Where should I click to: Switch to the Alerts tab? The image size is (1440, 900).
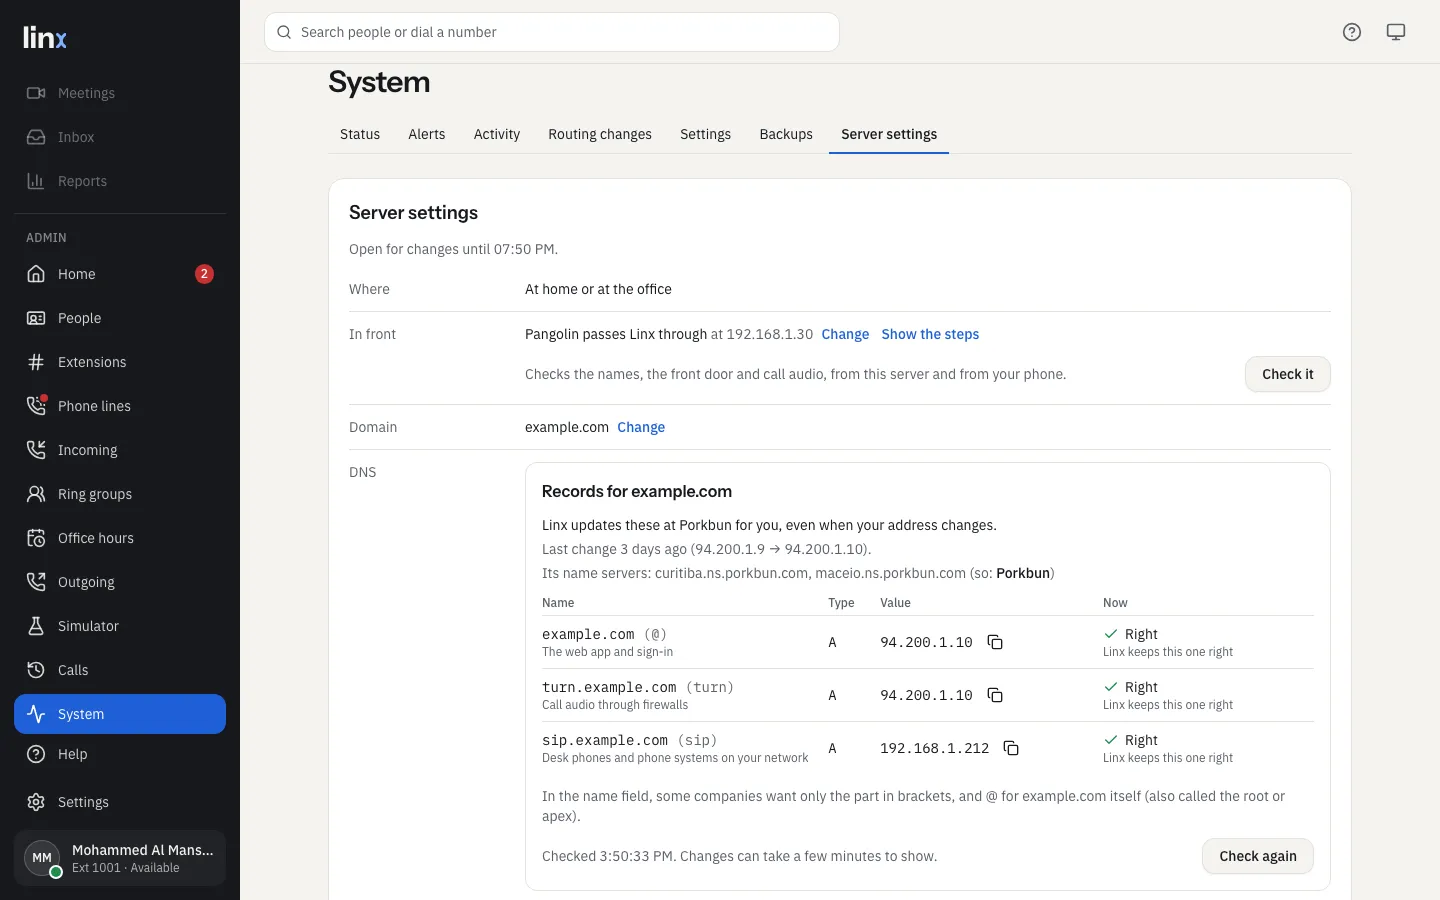pyautogui.click(x=427, y=134)
